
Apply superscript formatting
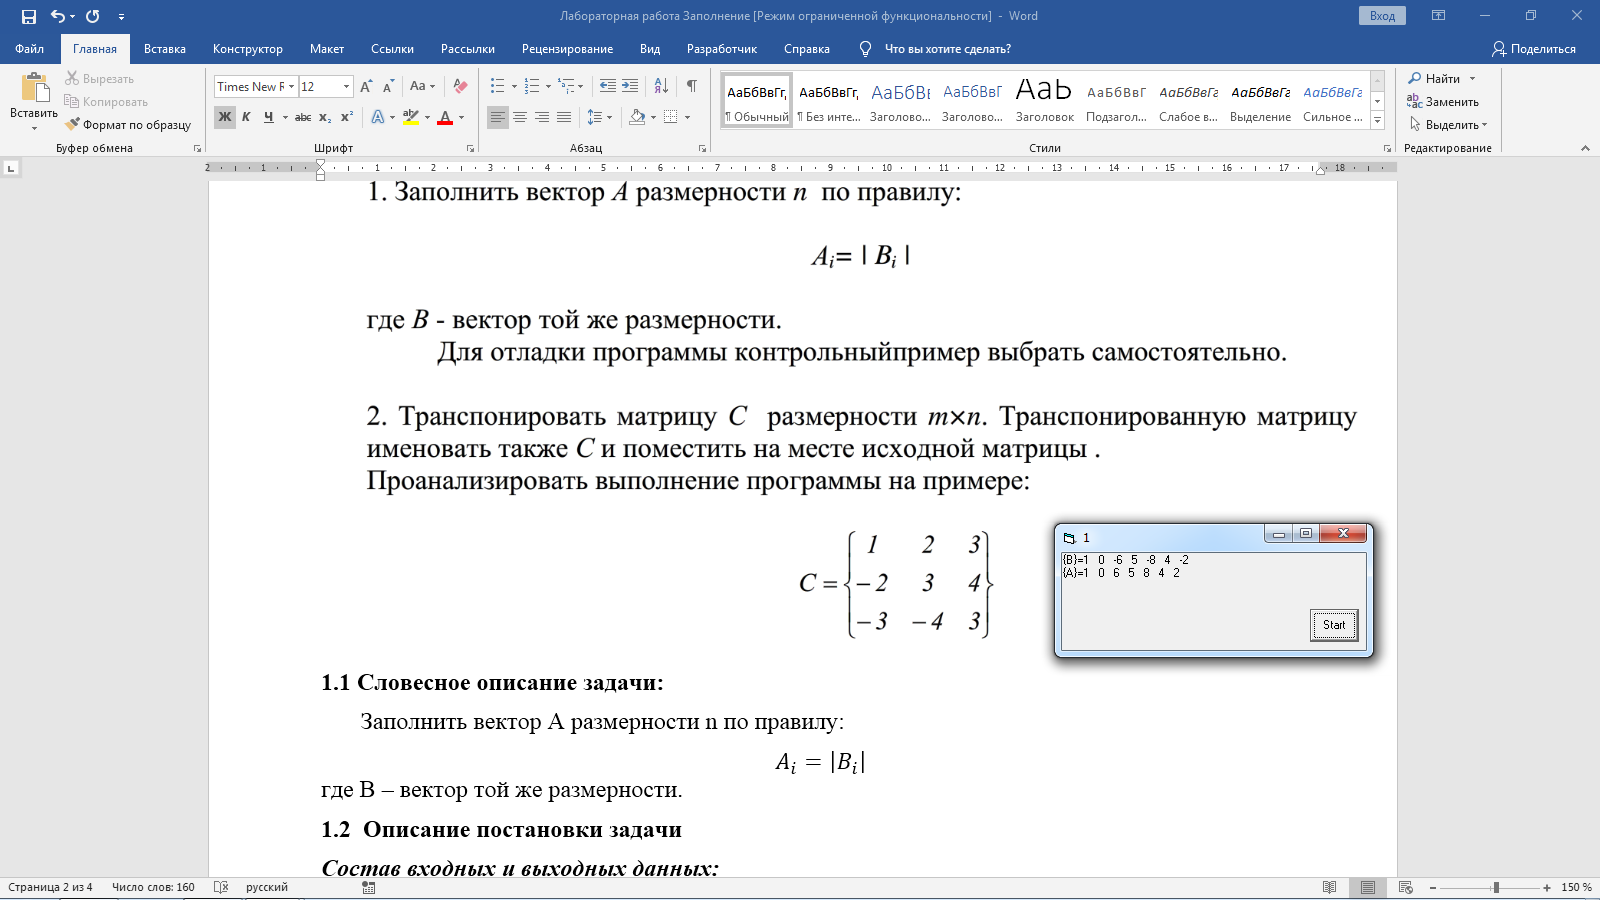pos(347,117)
